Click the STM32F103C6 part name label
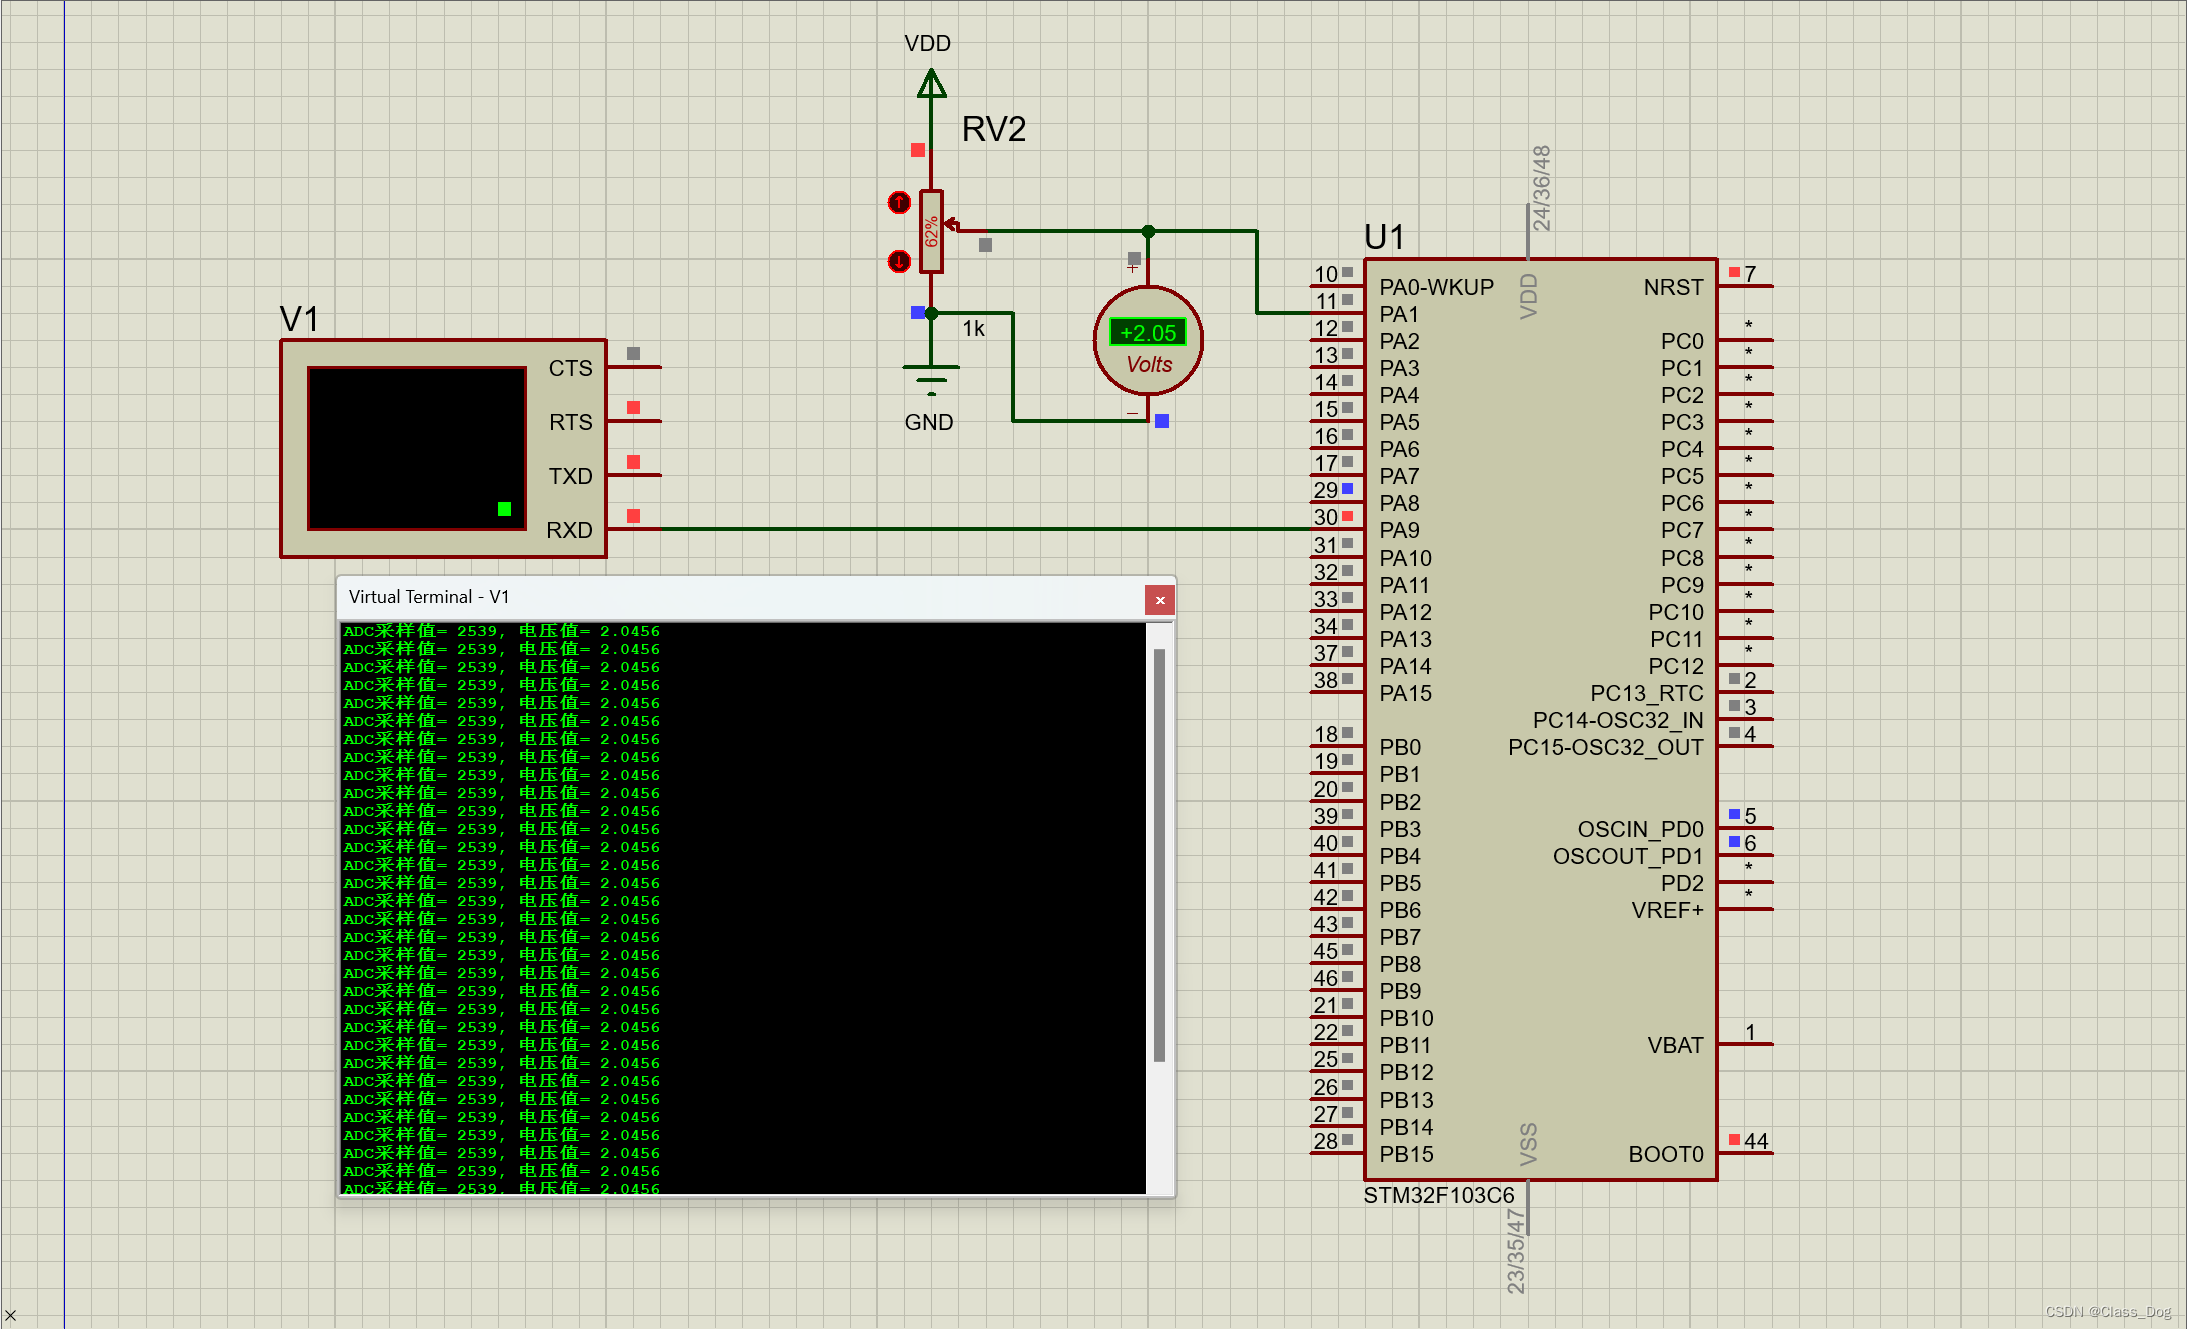 pyautogui.click(x=1438, y=1196)
